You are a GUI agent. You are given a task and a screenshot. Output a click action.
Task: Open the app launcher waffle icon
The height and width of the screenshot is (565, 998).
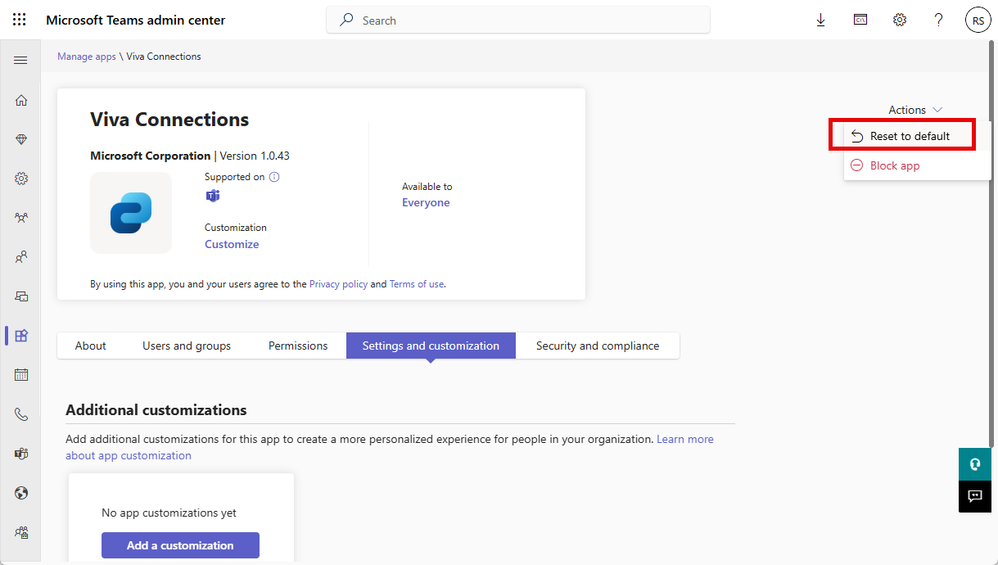tap(20, 20)
